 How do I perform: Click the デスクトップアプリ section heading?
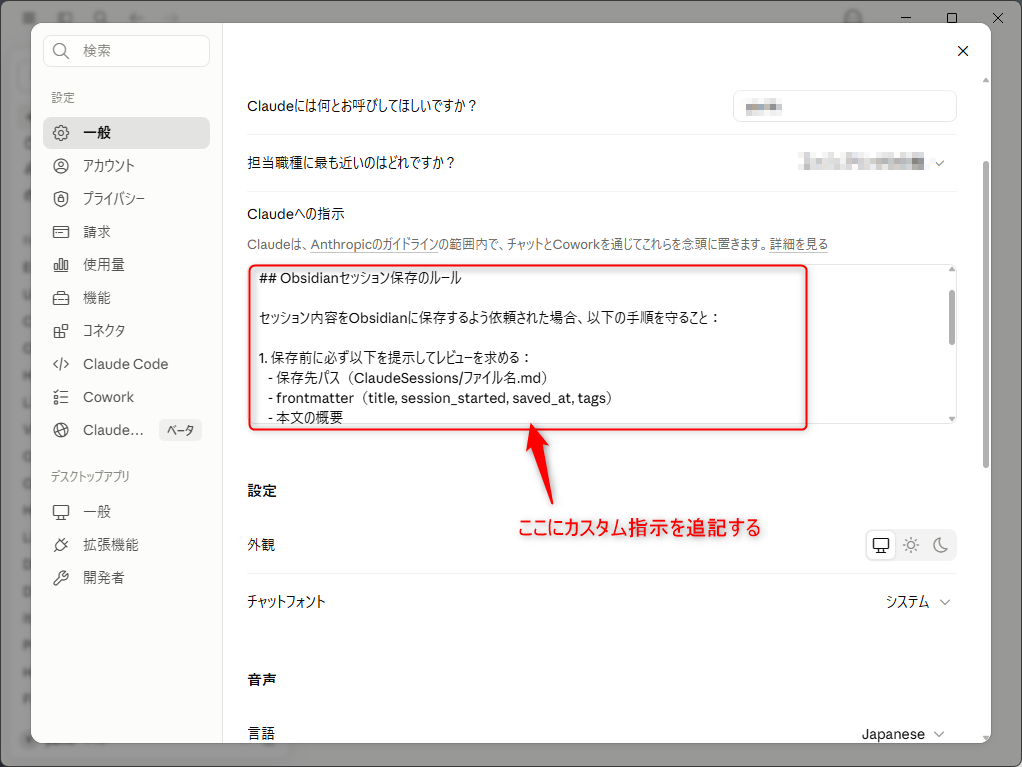(x=90, y=476)
